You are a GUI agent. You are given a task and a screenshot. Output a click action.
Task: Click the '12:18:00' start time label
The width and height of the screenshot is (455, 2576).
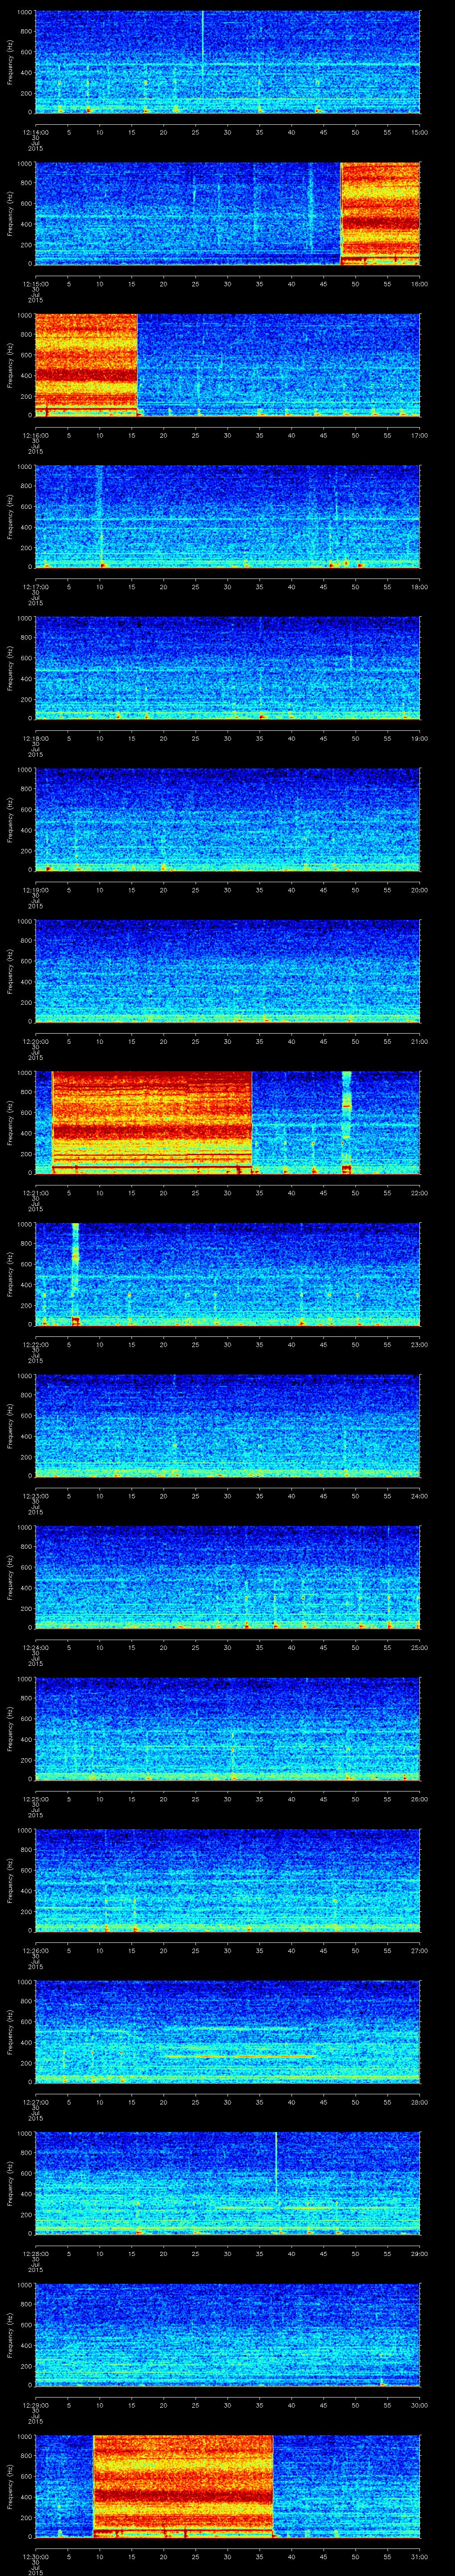35,738
